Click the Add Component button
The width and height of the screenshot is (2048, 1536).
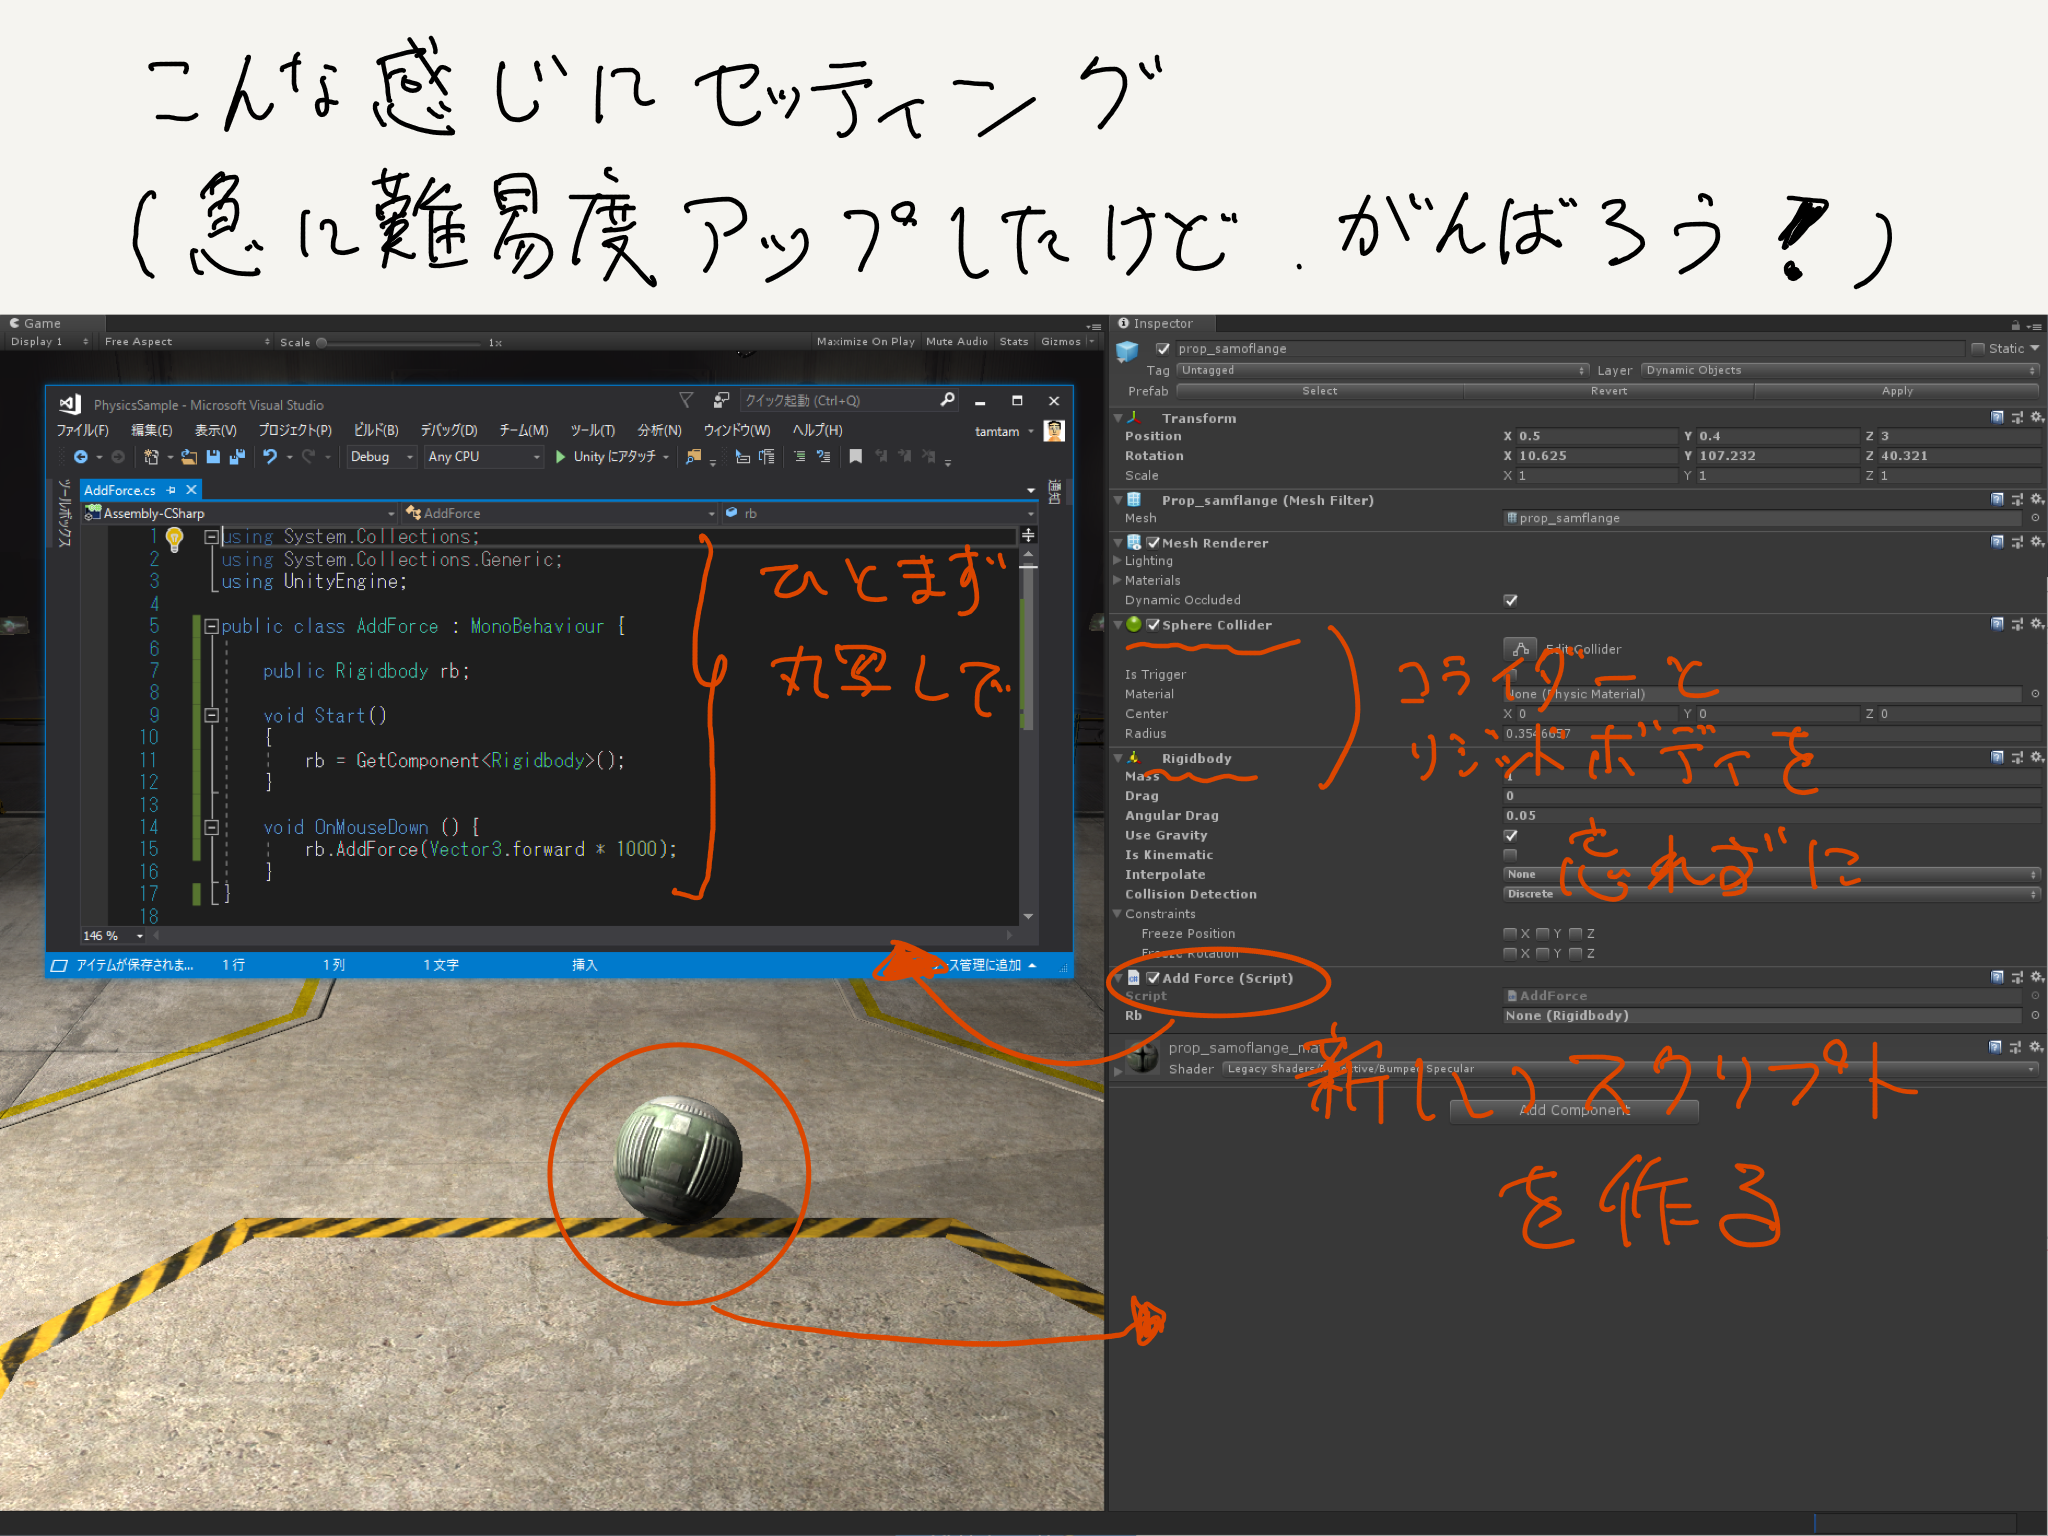(x=1574, y=1111)
